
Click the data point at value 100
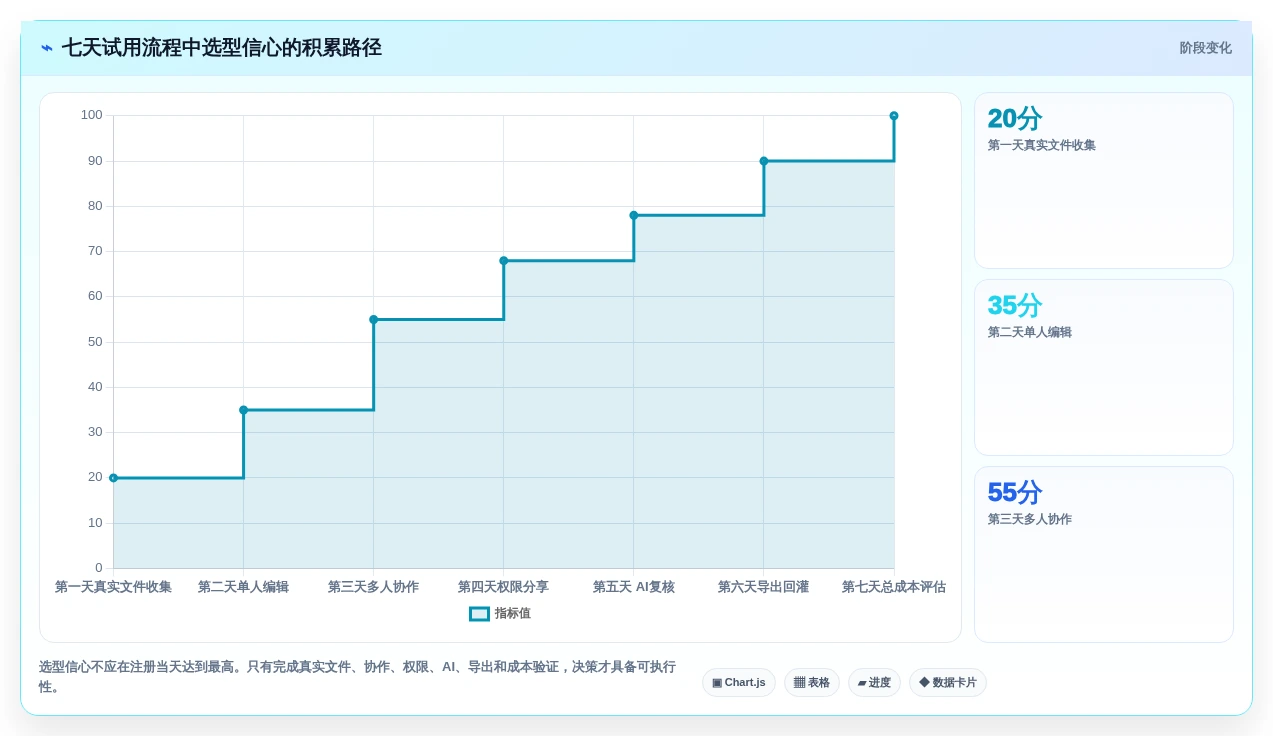tap(893, 116)
